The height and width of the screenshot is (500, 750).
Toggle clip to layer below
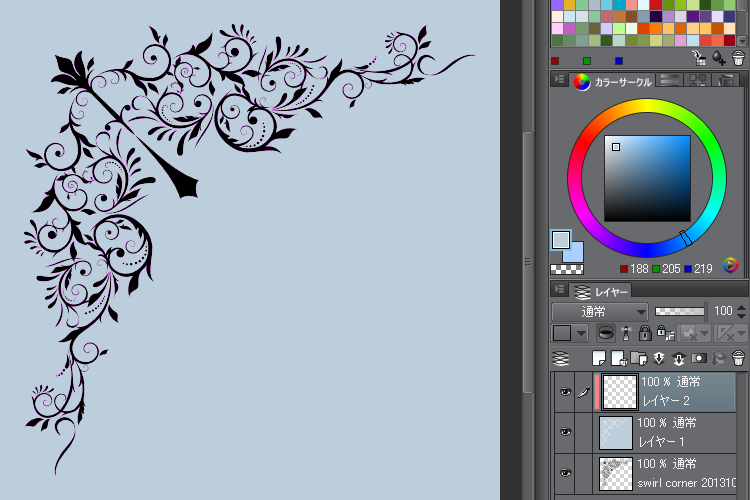[606, 333]
